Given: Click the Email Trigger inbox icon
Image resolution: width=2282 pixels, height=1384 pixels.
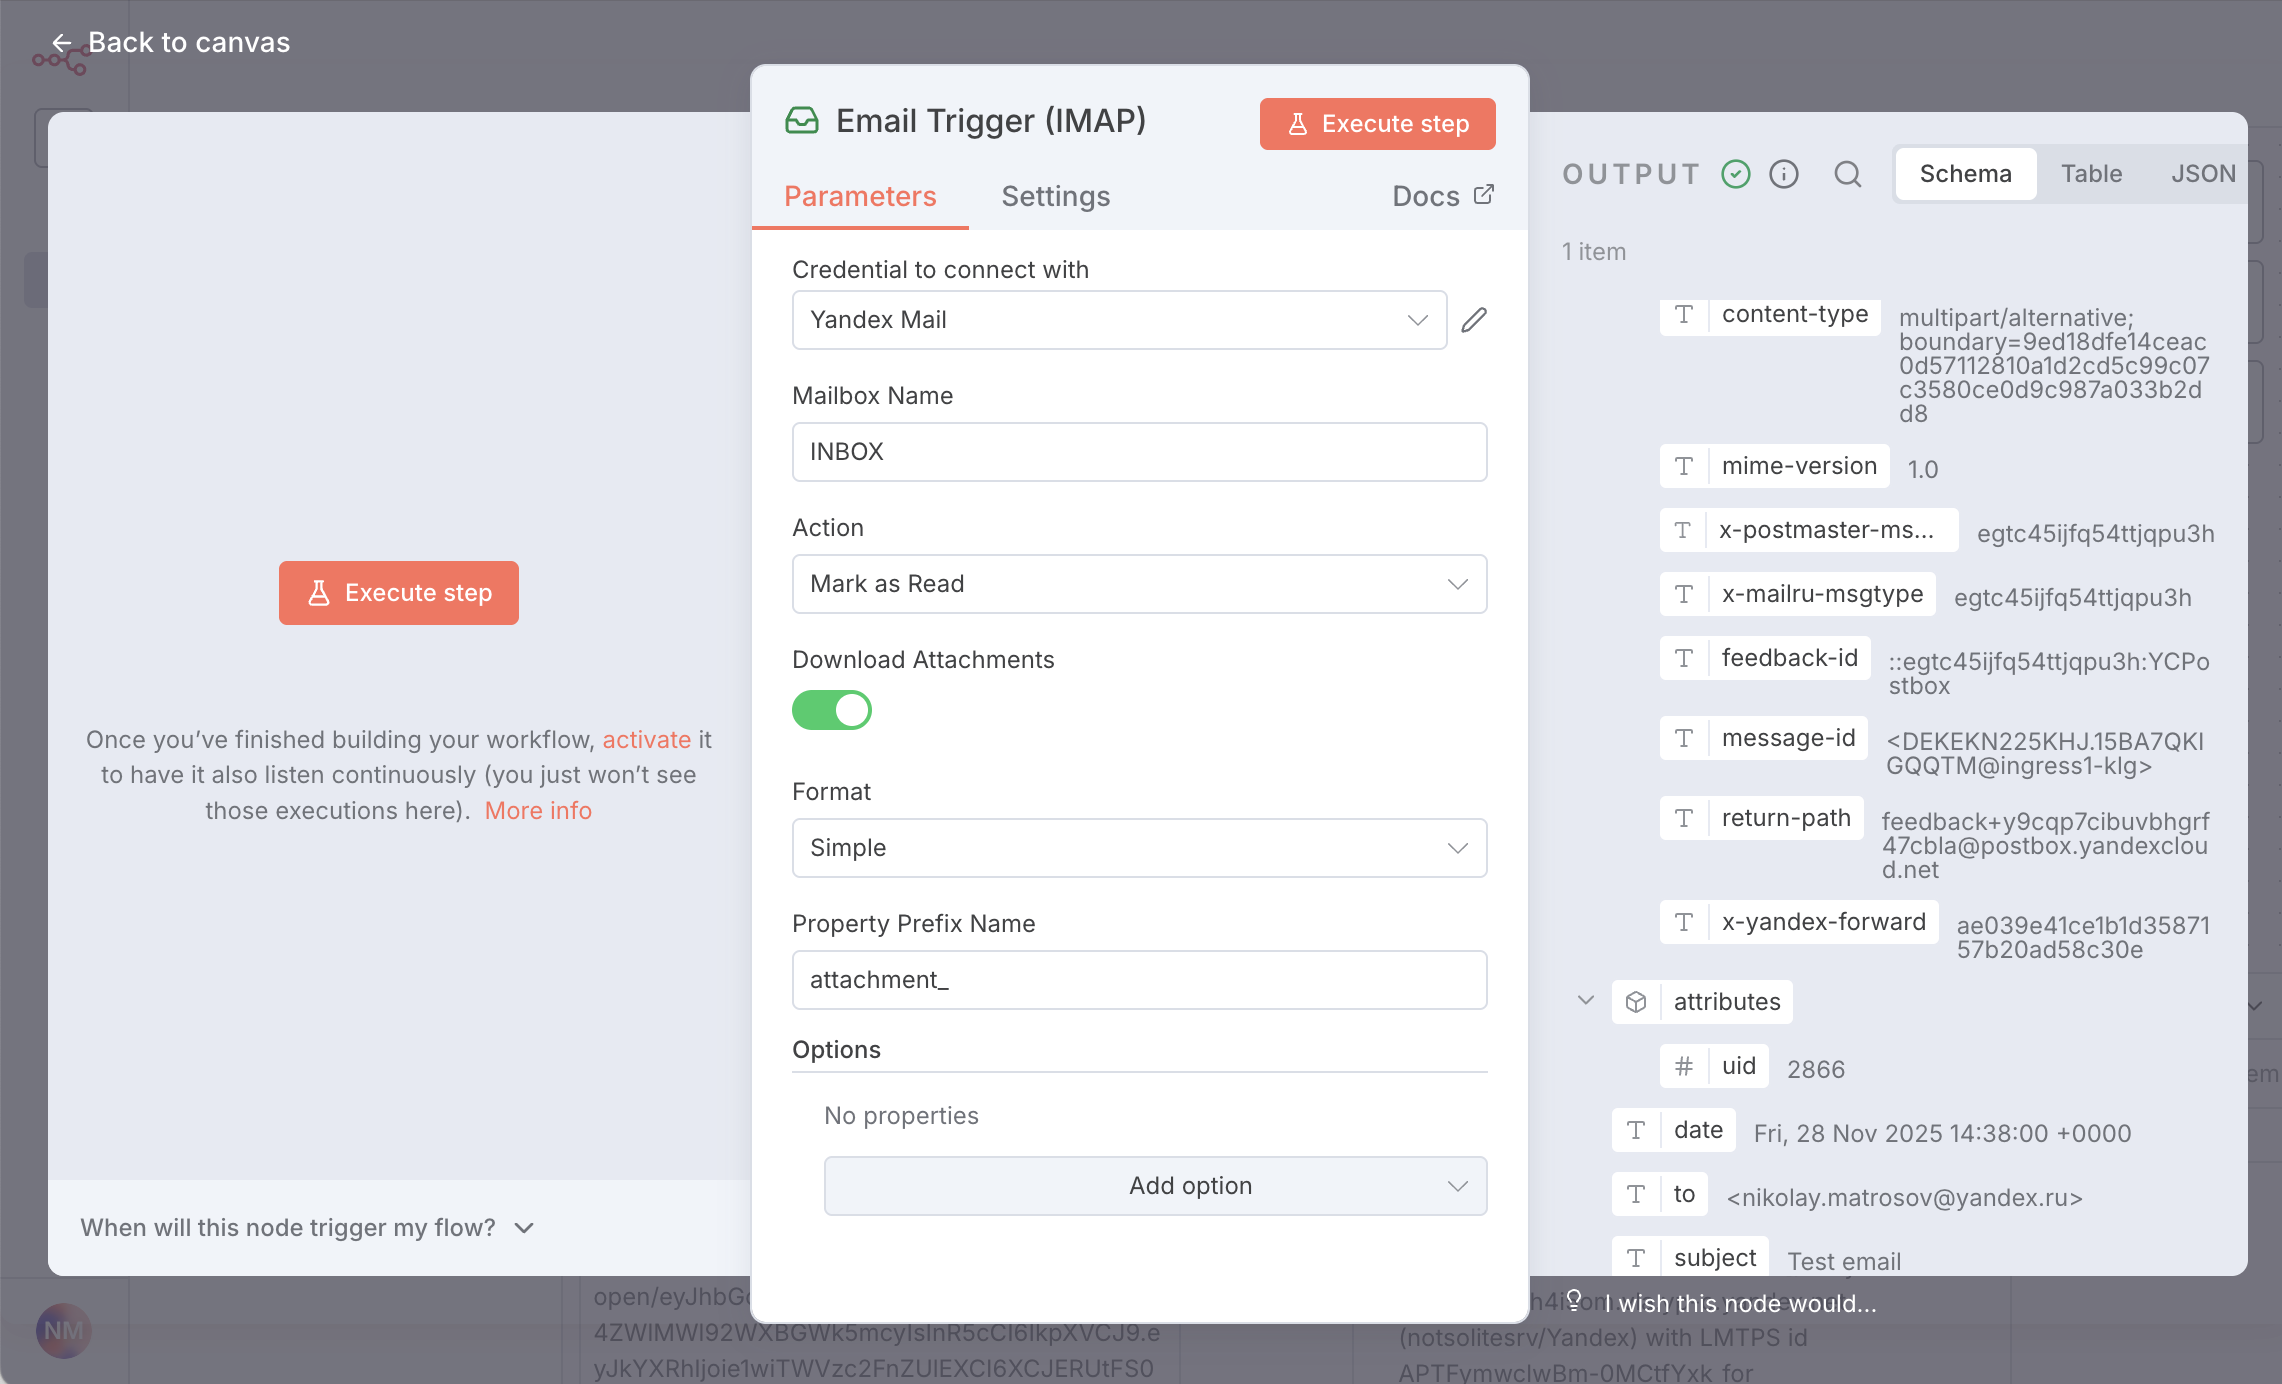Looking at the screenshot, I should (802, 121).
